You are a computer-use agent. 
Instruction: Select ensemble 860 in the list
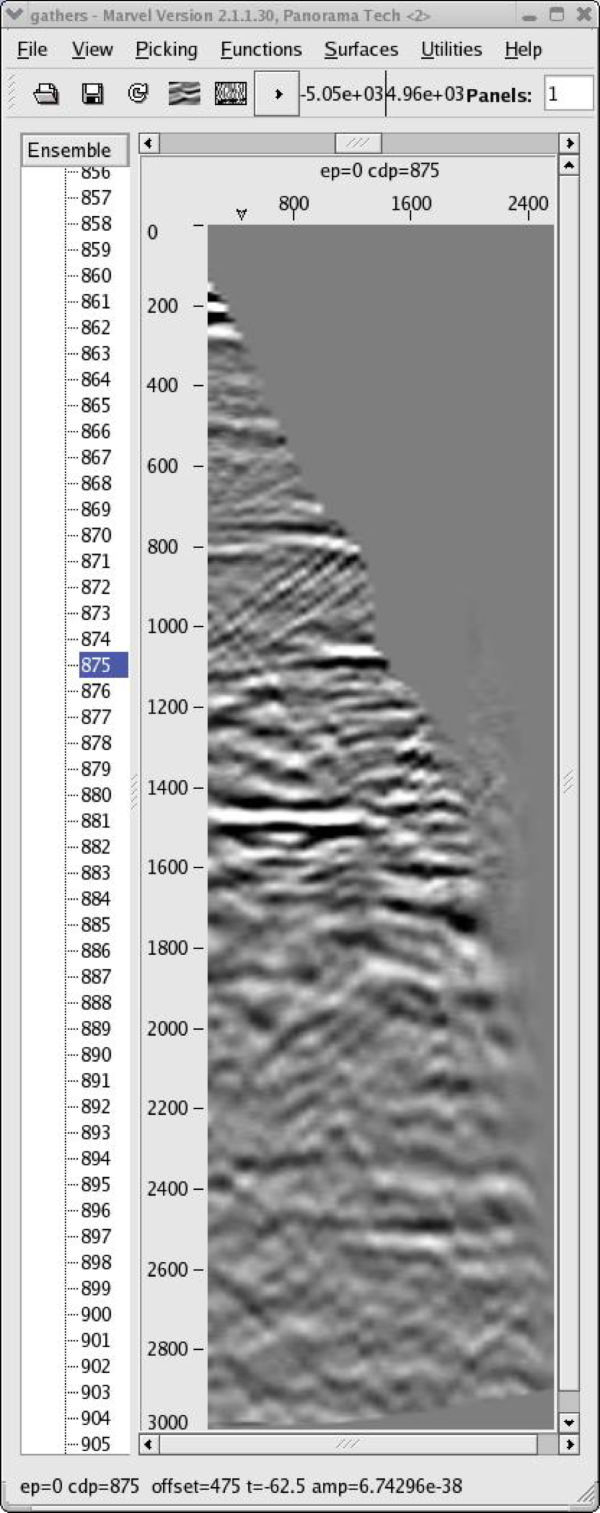click(x=96, y=276)
